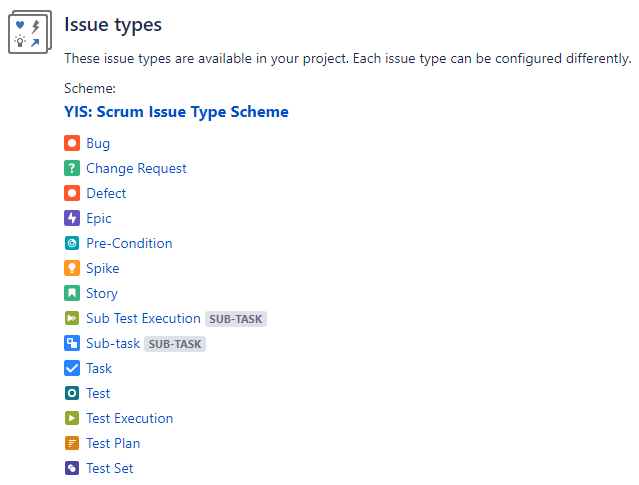This screenshot has width=639, height=485.
Task: Open the Change Request issue type link
Action: pos(136,168)
